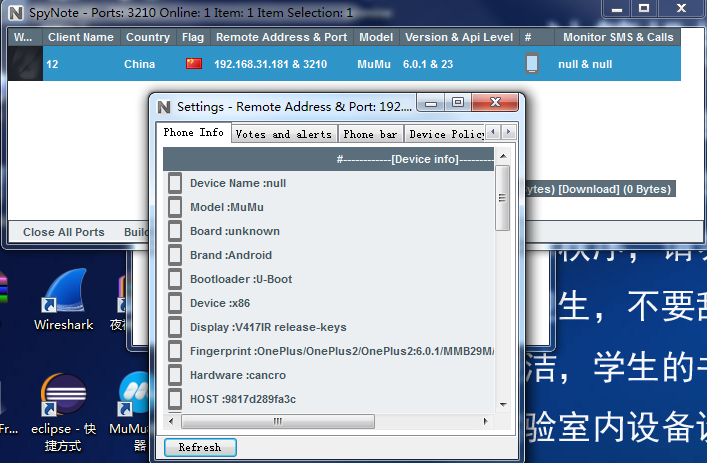Click the icon box beside Board :unknown
This screenshot has width=707, height=463.
(175, 231)
